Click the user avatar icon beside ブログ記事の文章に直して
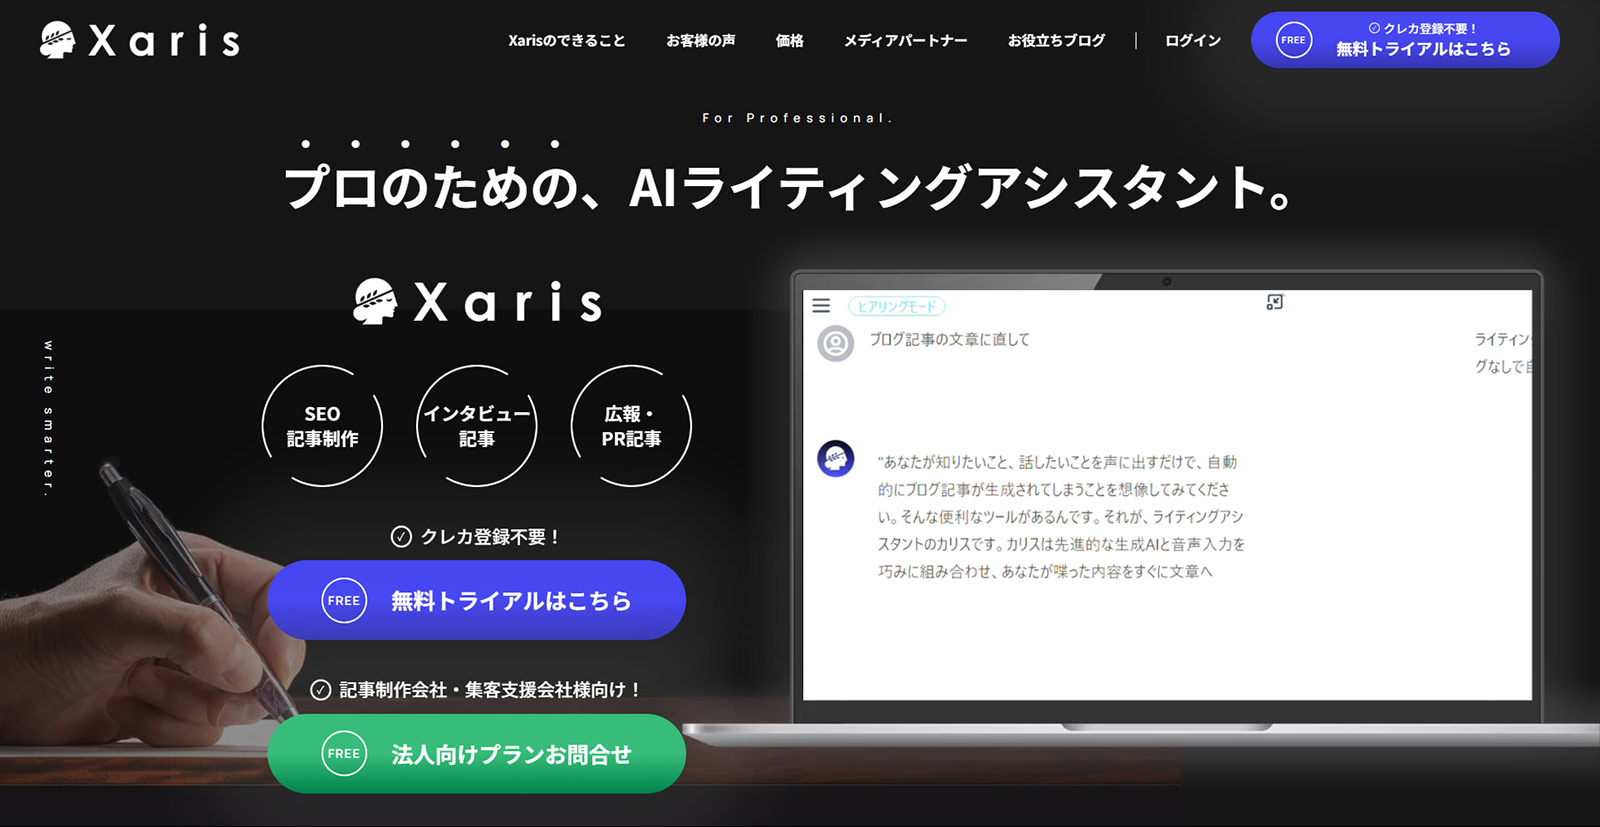1600x827 pixels. [x=835, y=344]
